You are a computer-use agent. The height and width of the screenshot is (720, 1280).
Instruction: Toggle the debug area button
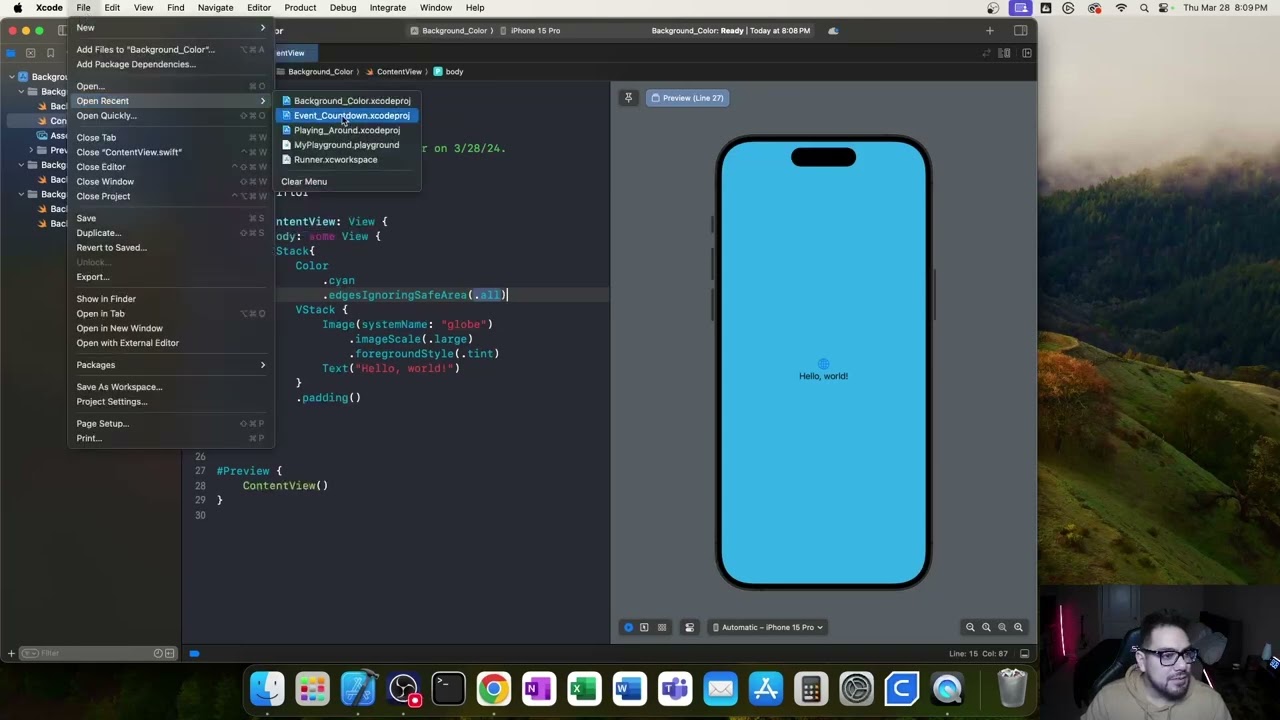coord(1024,654)
